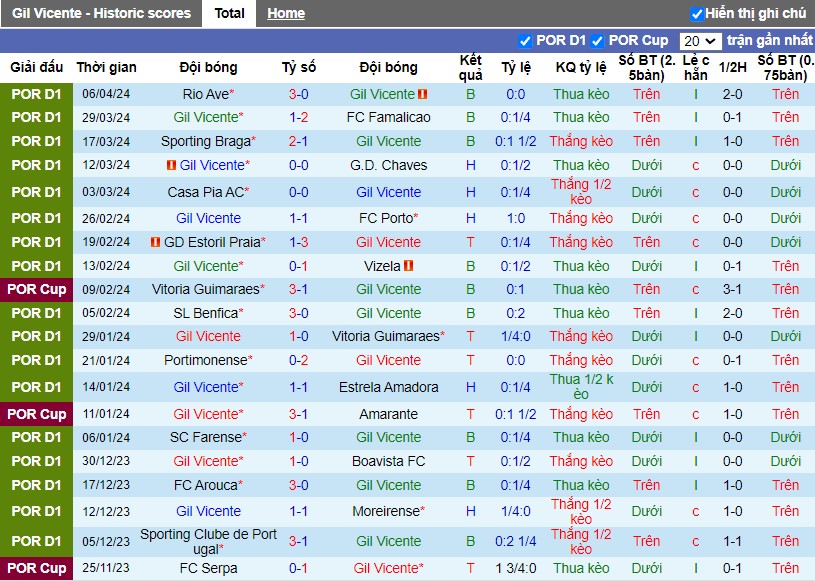
Task: Select Portimonense team name
Action: point(206,360)
